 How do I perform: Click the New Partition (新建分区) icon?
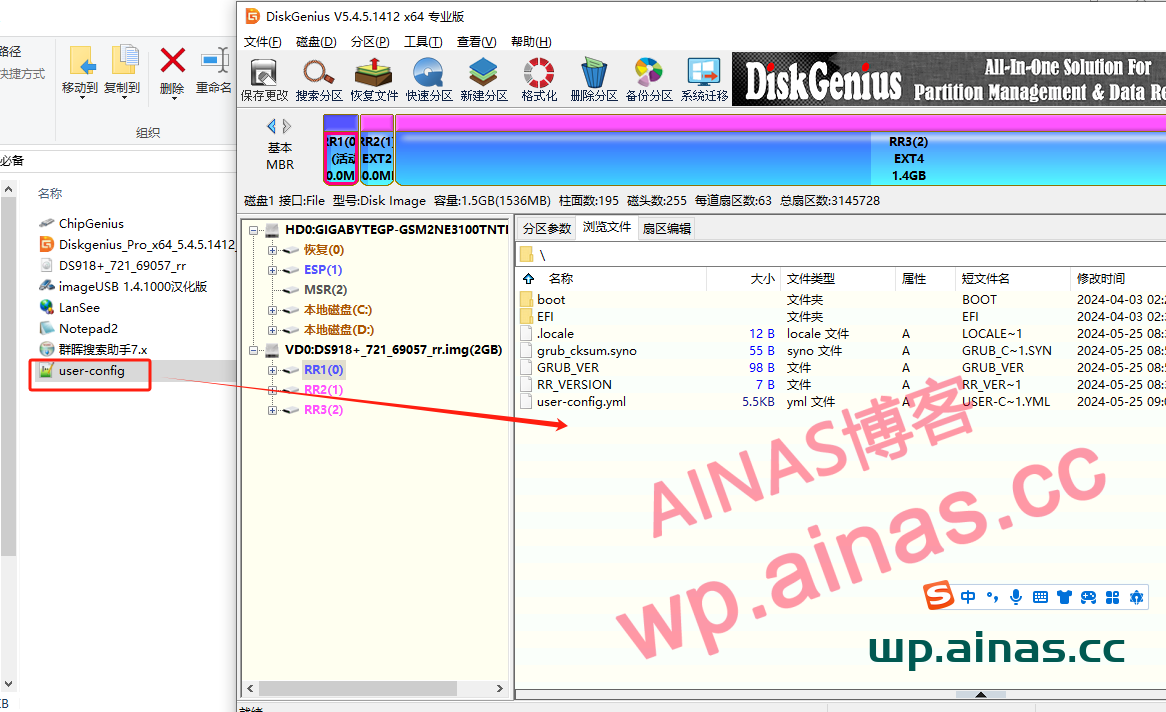483,80
